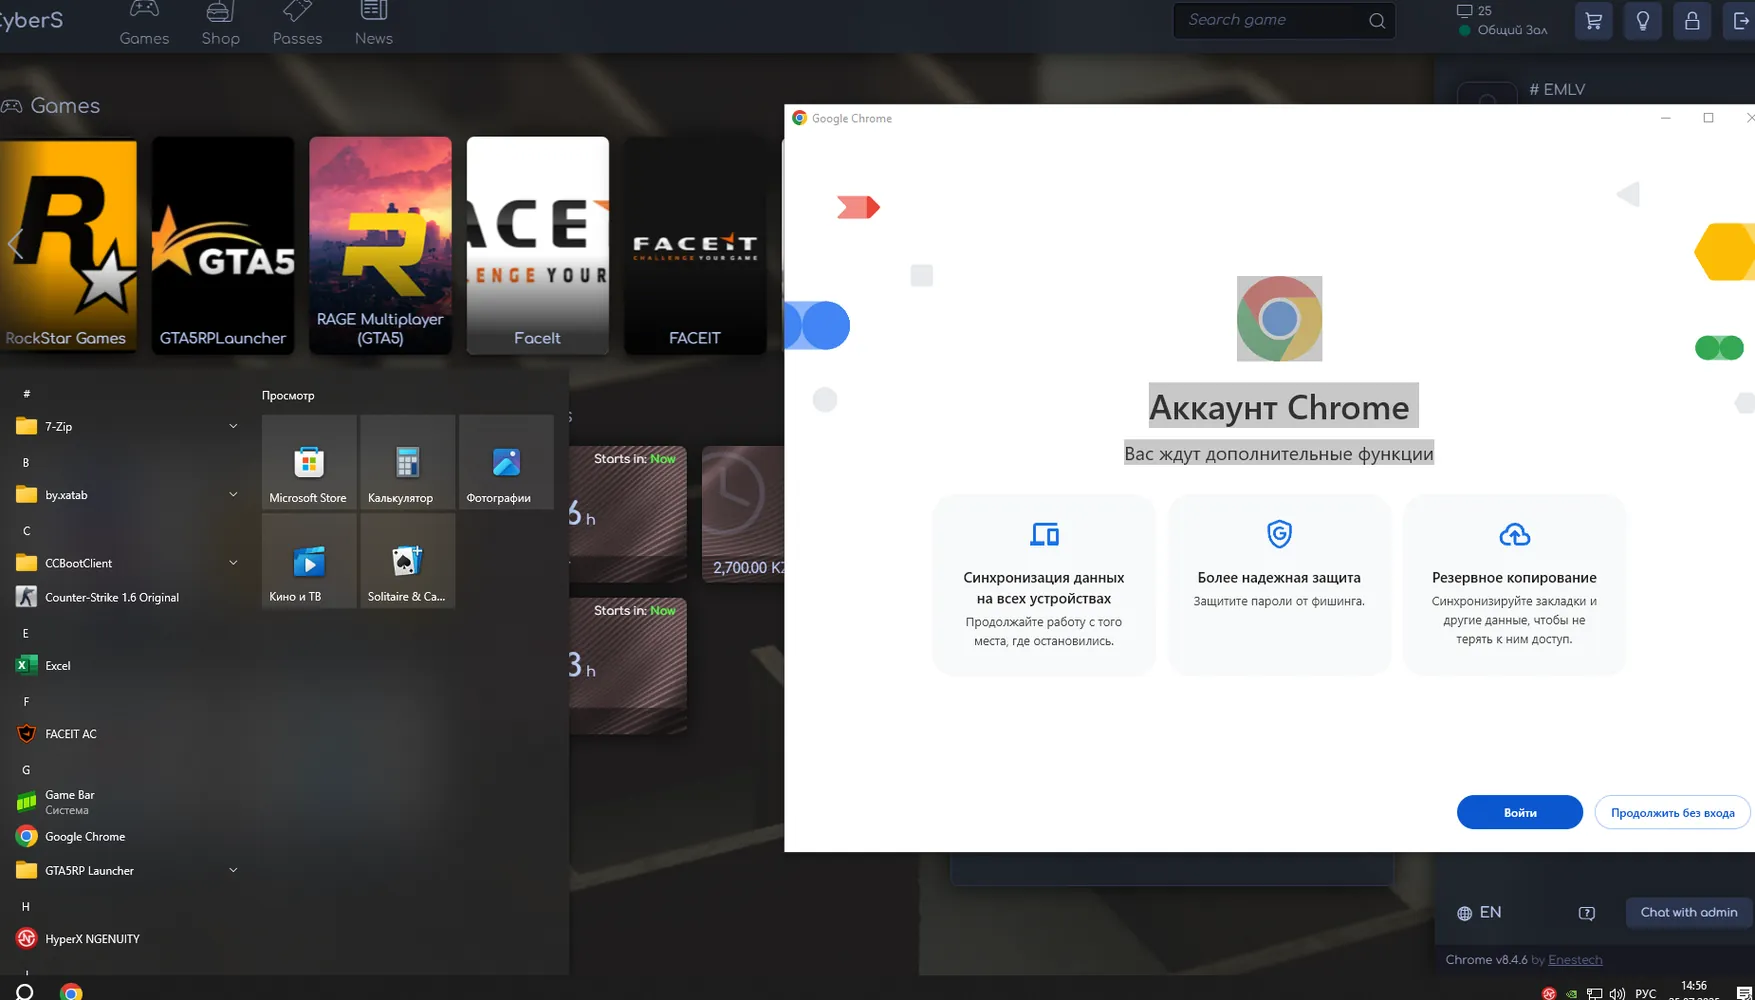Open the Фотографии tile
The image size is (1755, 1000).
[506, 462]
